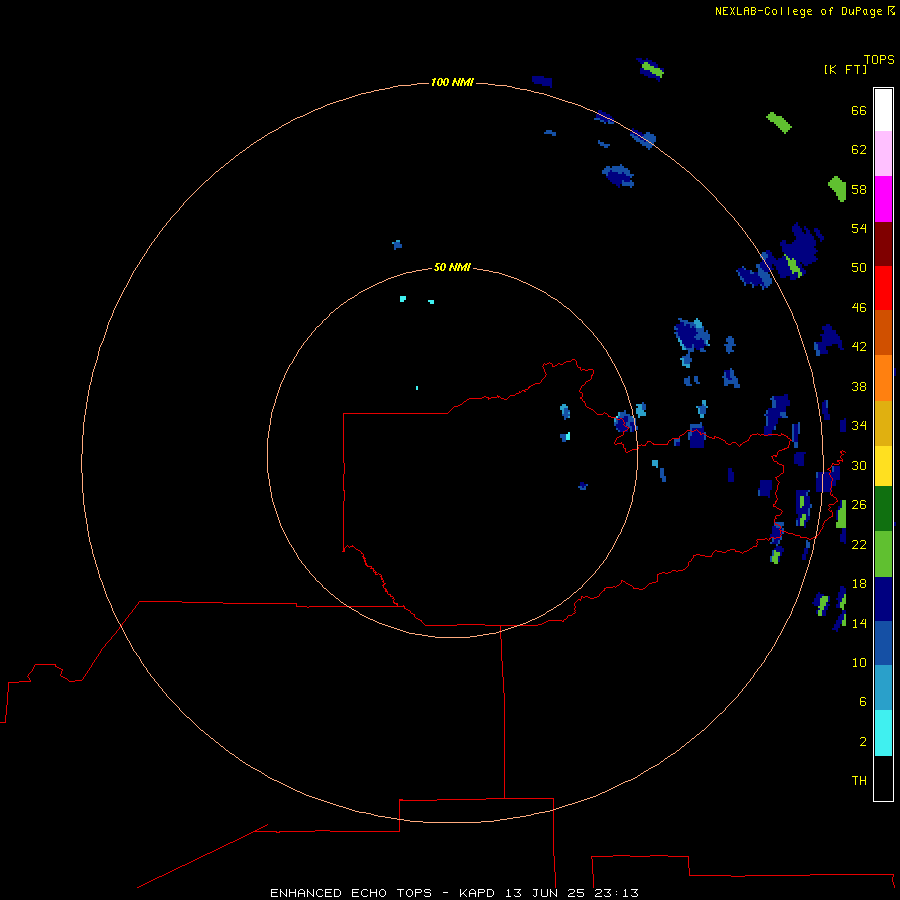Click the dark green 30 kft legend swatch
900x900 pixels.
point(883,509)
